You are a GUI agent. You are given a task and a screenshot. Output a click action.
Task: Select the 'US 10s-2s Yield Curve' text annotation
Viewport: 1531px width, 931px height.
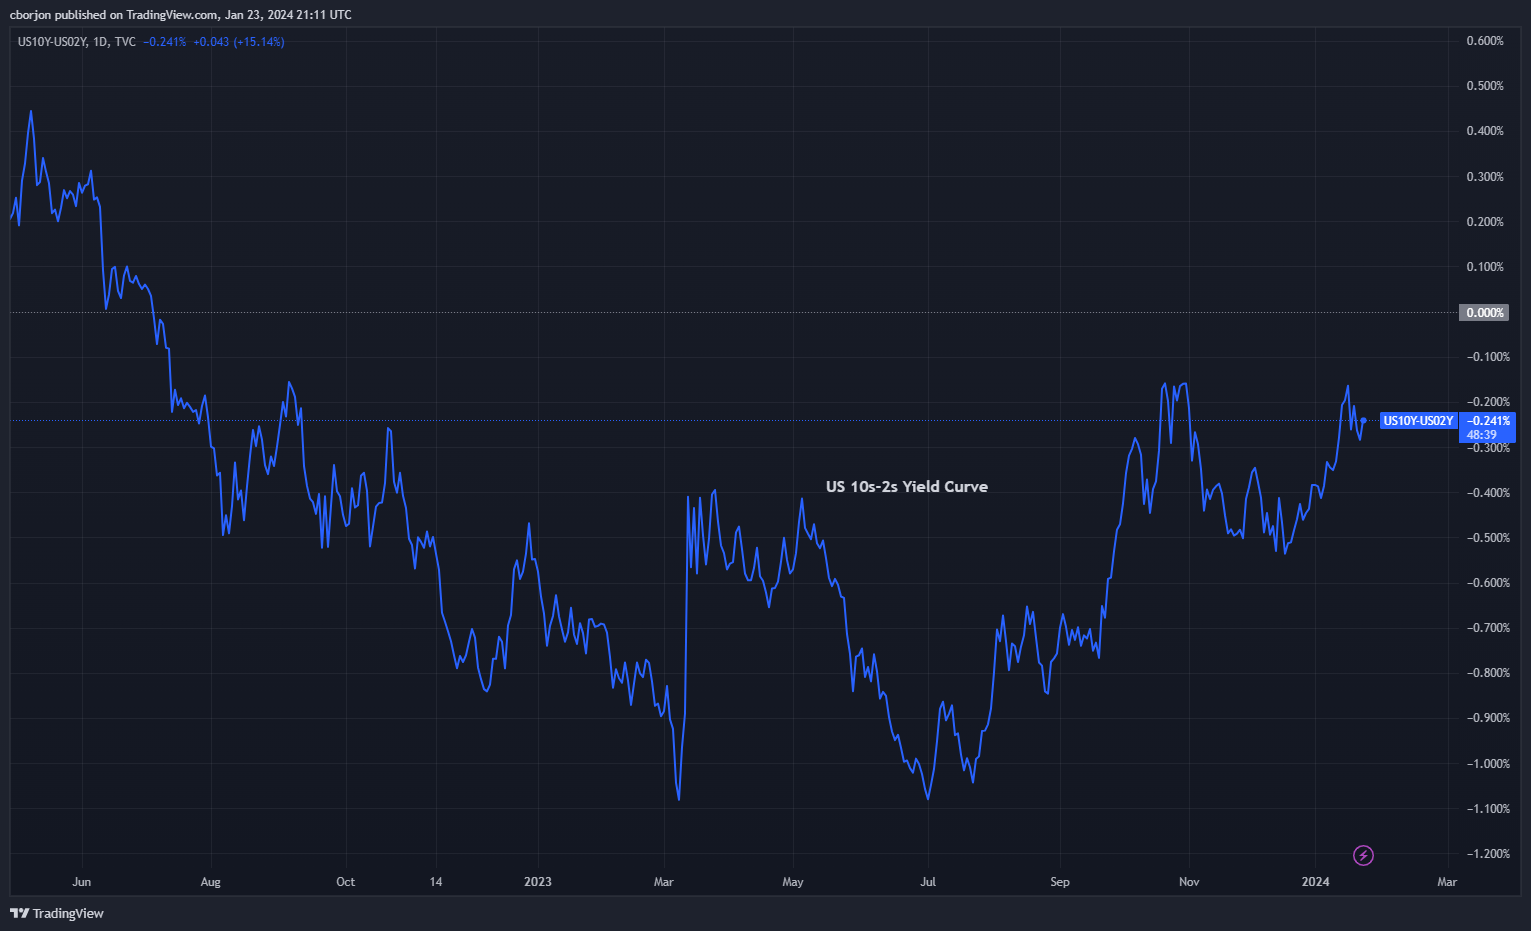(906, 487)
